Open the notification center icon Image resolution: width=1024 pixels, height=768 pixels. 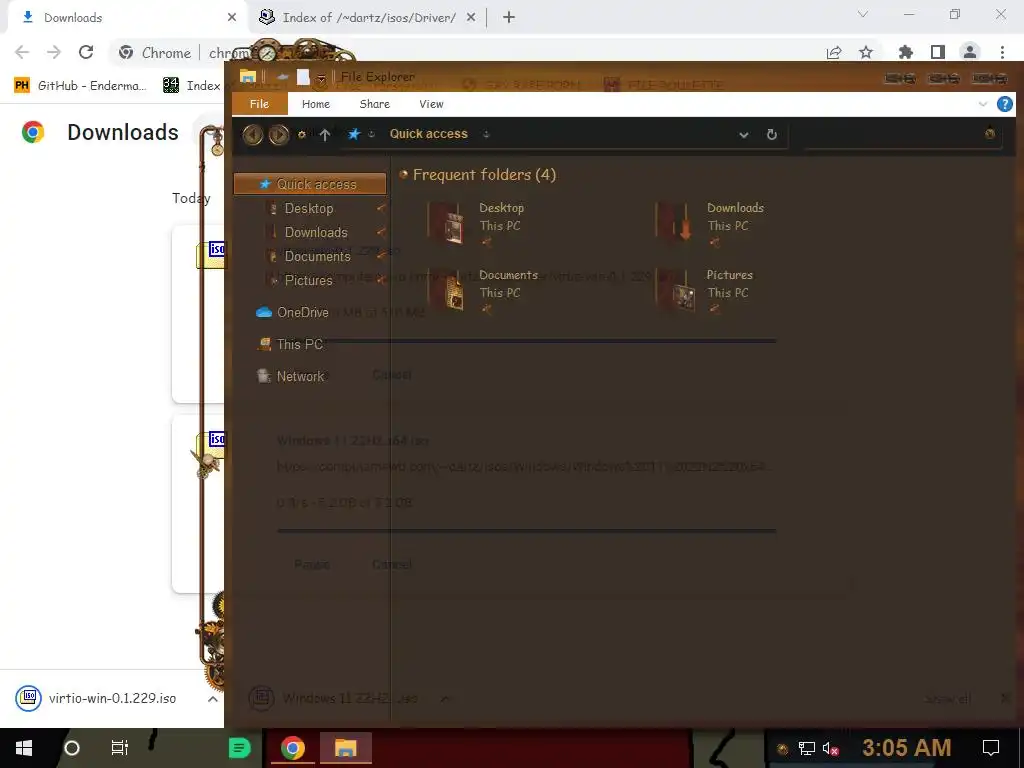tap(991, 748)
